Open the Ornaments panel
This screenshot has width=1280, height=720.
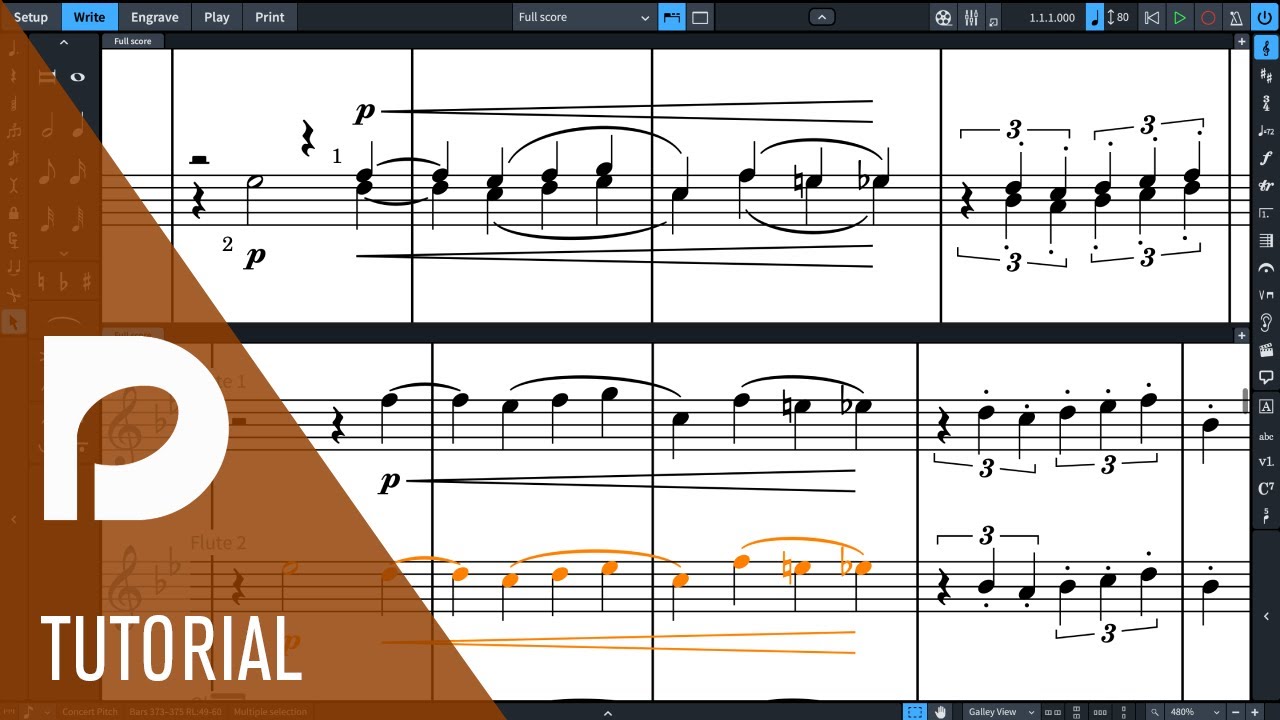point(1266,185)
